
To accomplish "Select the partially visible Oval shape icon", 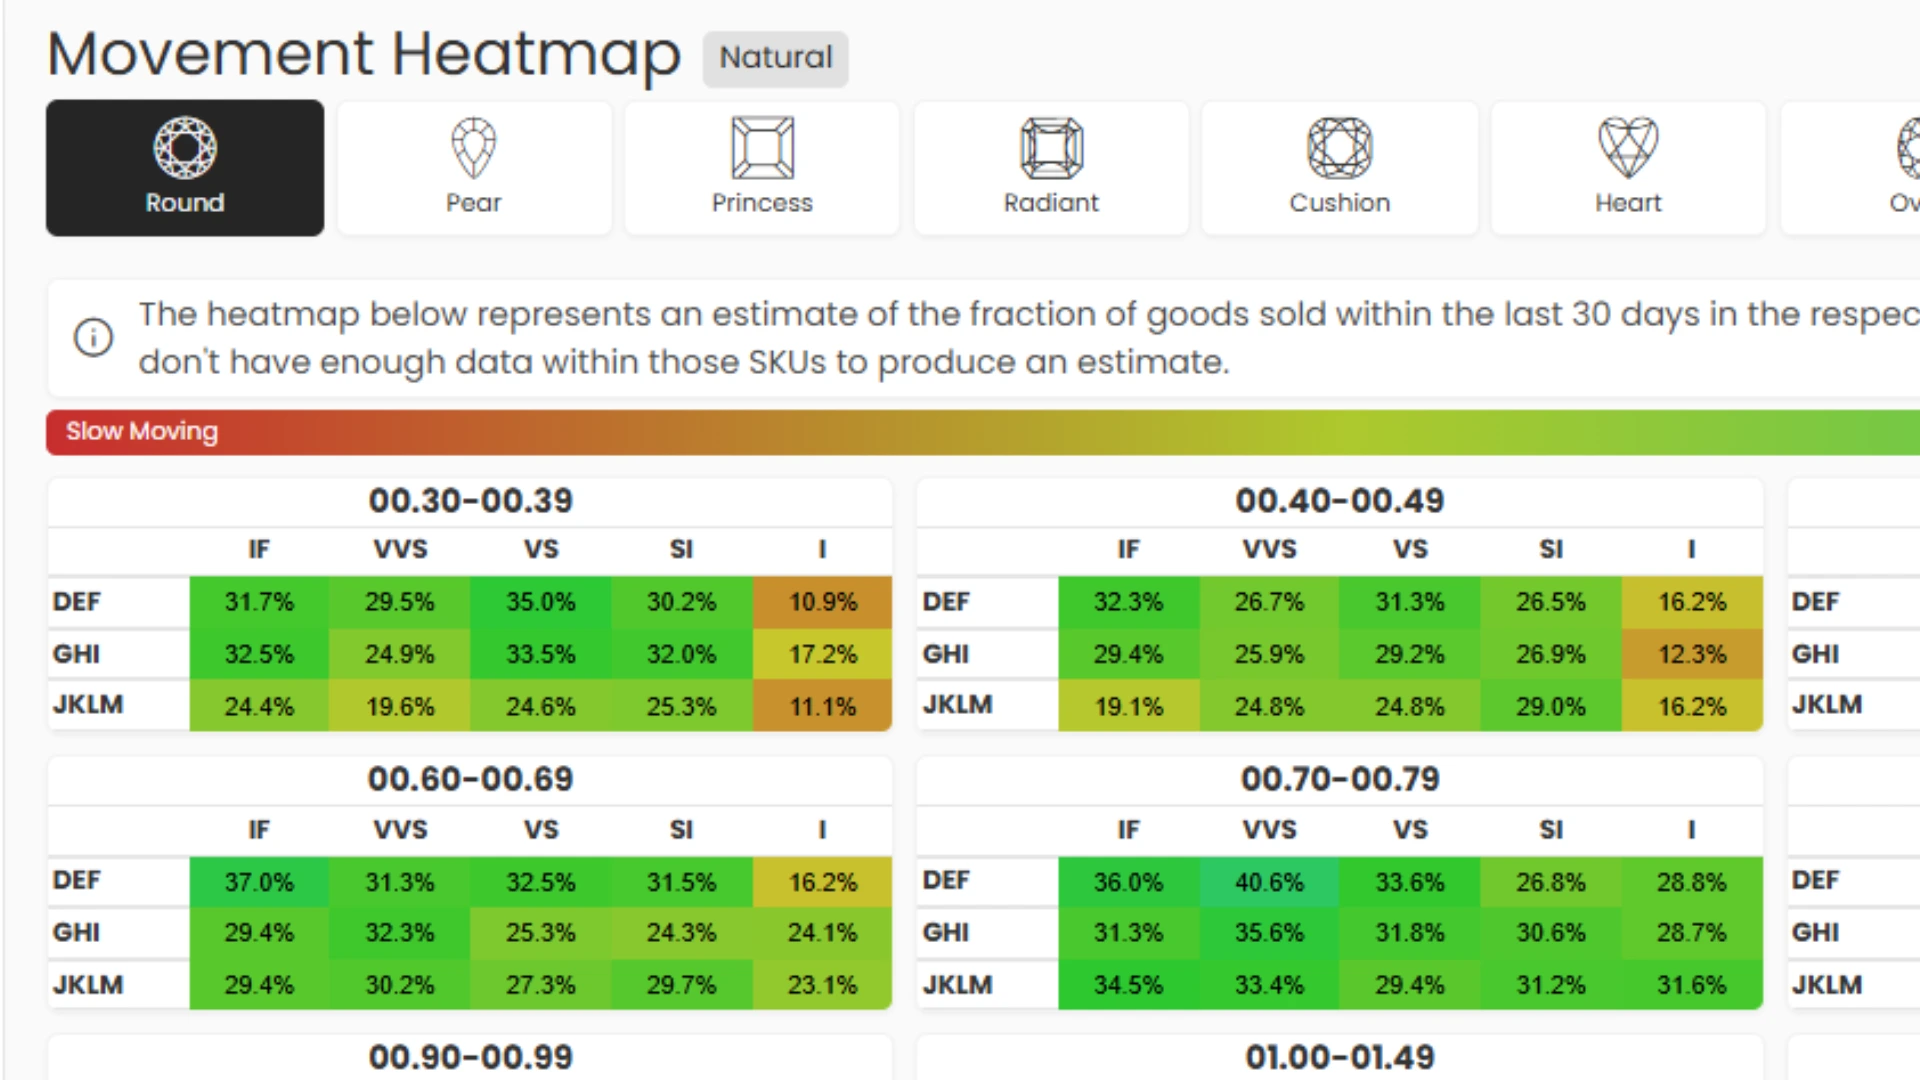I will pos(1906,148).
